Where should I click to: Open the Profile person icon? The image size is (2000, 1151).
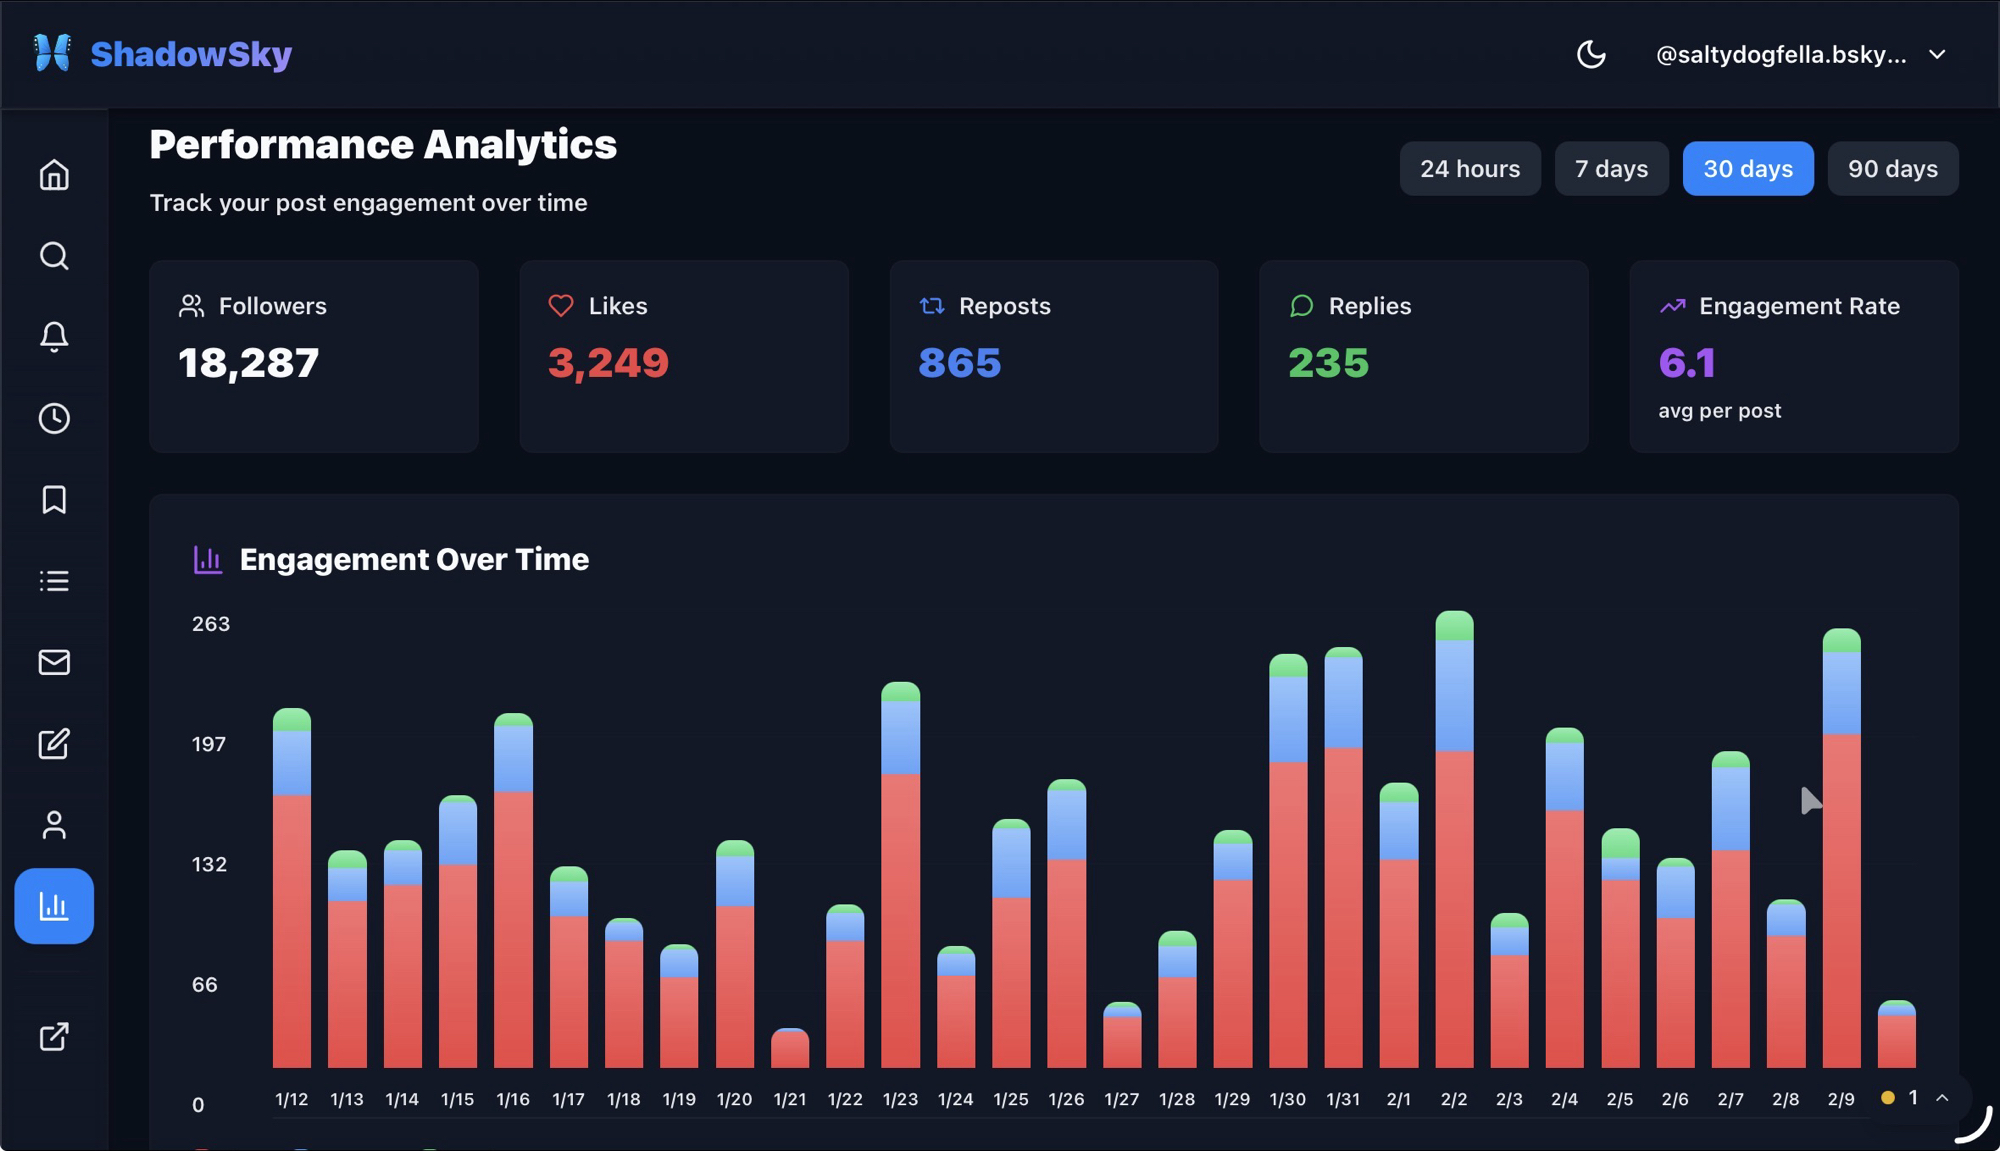(54, 825)
